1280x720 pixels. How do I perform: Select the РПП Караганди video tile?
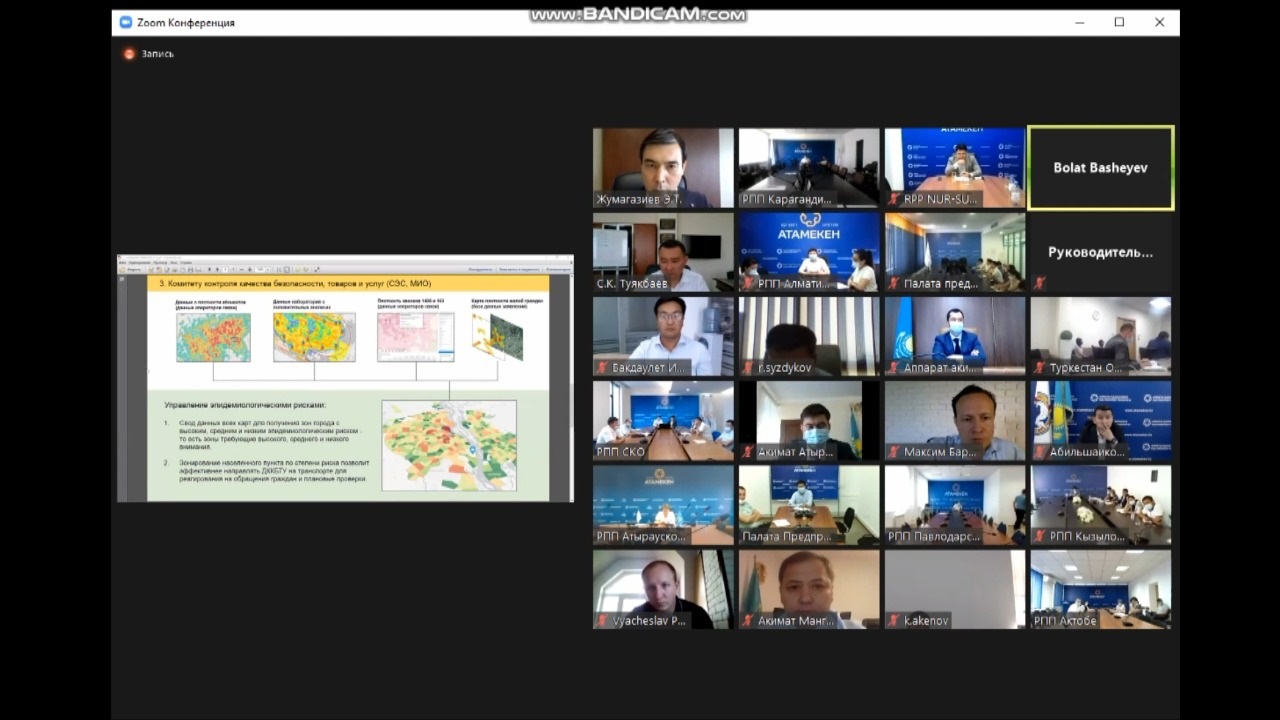(808, 160)
